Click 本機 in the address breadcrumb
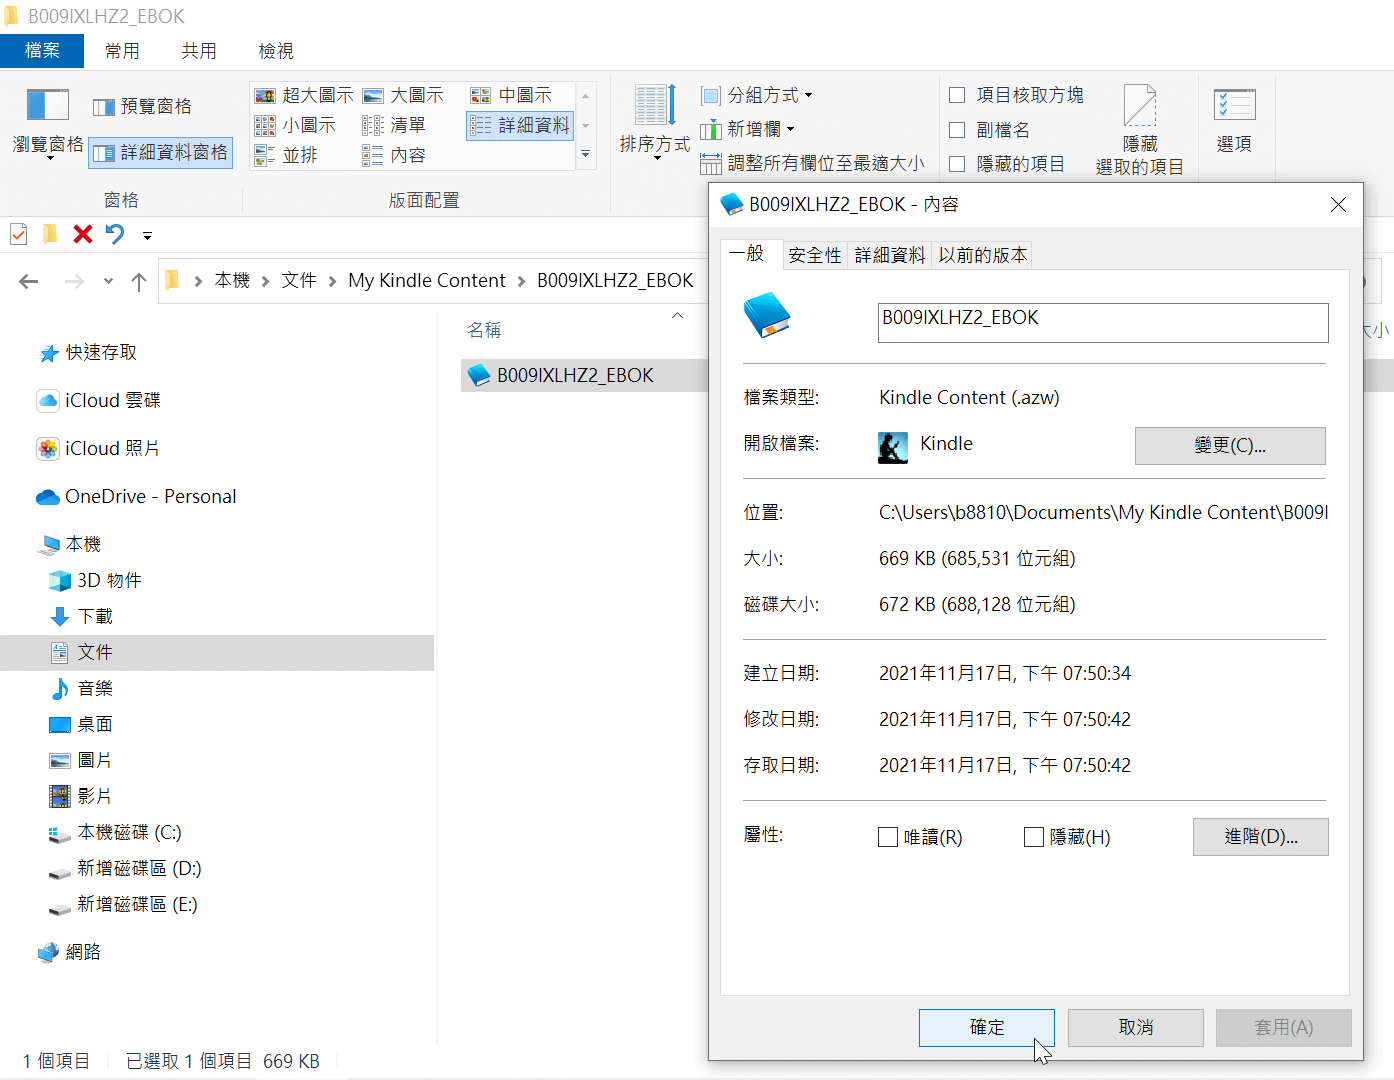 click(x=232, y=281)
